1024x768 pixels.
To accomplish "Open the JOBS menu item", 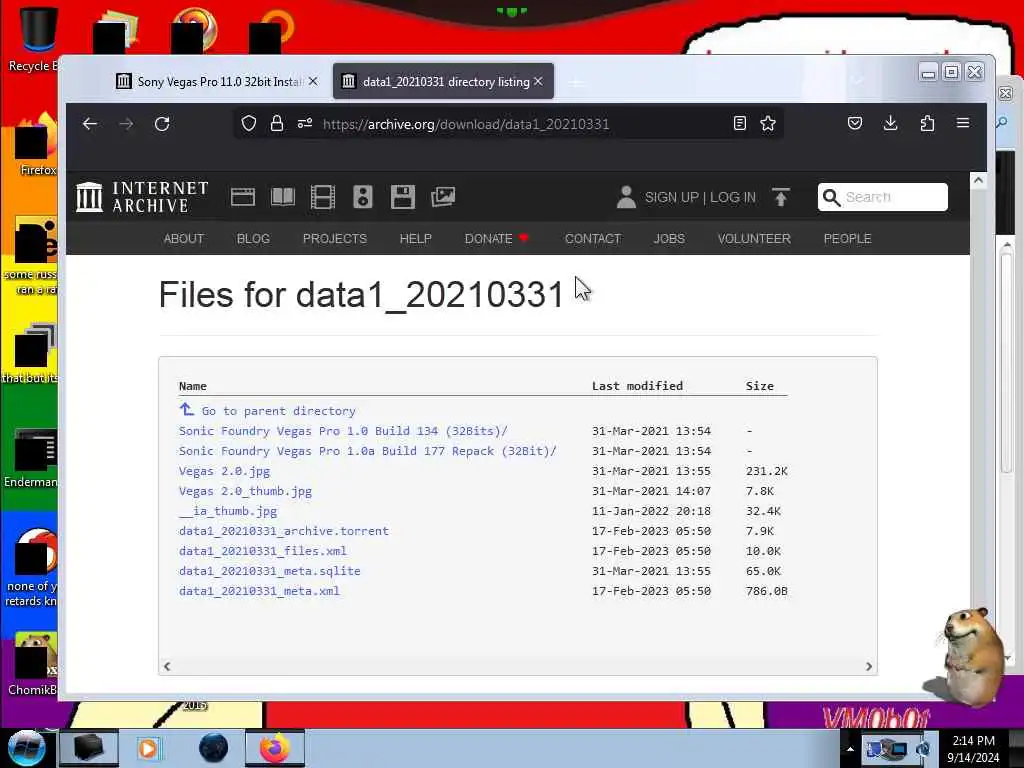I will (669, 238).
